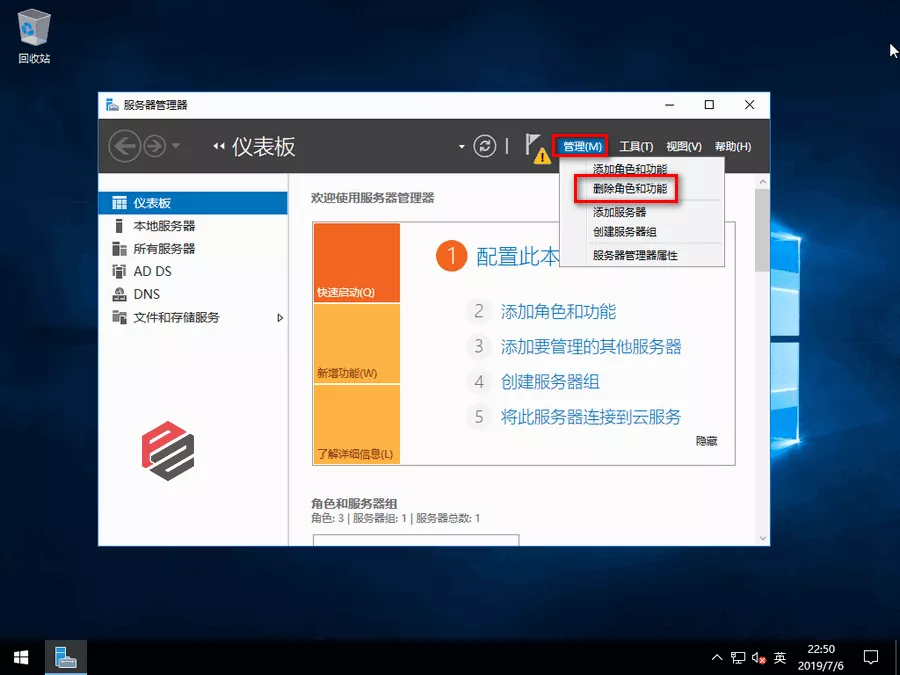Expand 文件和存储服务 submenu arrow

point(280,318)
